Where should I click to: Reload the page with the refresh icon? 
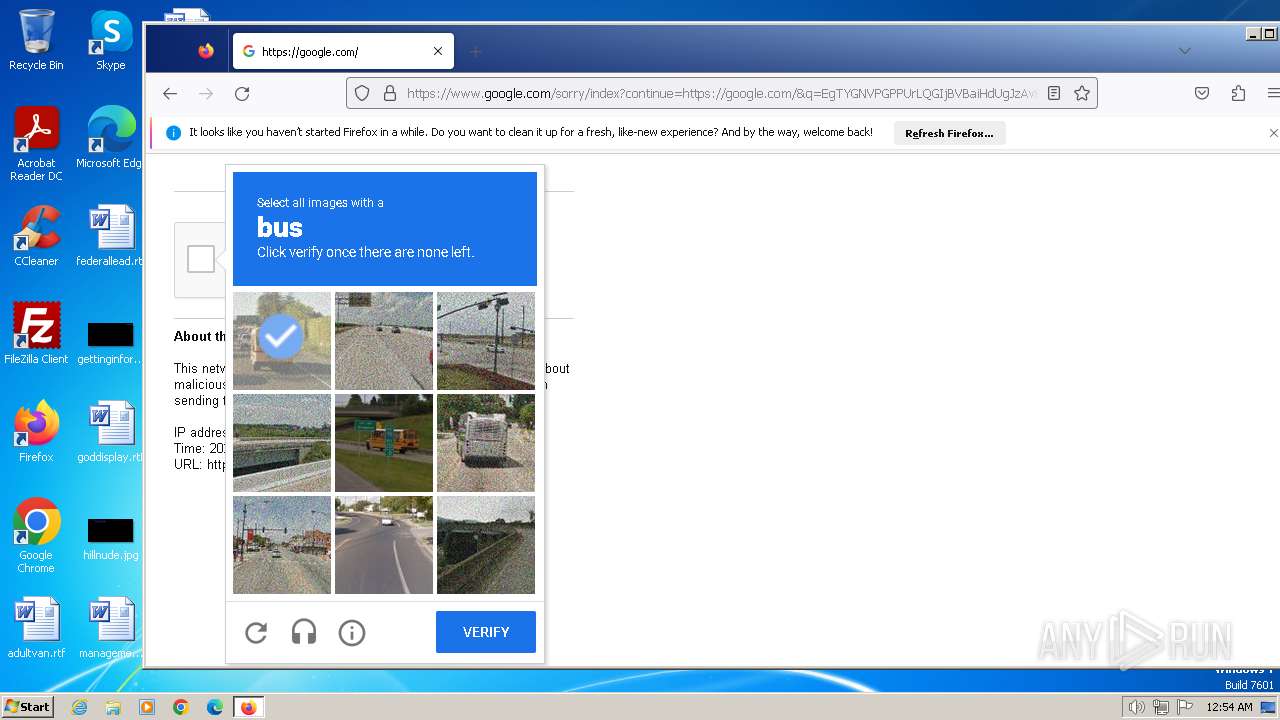pyautogui.click(x=242, y=93)
